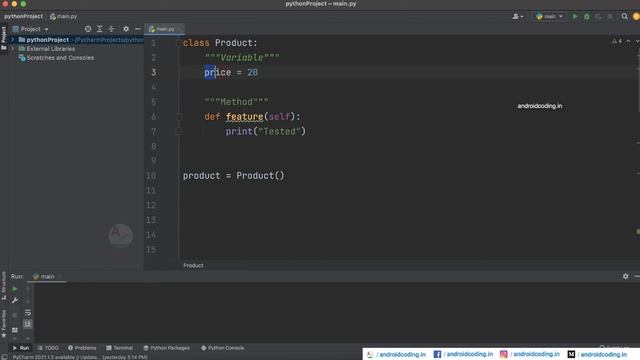Image resolution: width=640 pixels, height=360 pixels.
Task: Click main.py breadcrumb in navigation bar
Action: 64,16
